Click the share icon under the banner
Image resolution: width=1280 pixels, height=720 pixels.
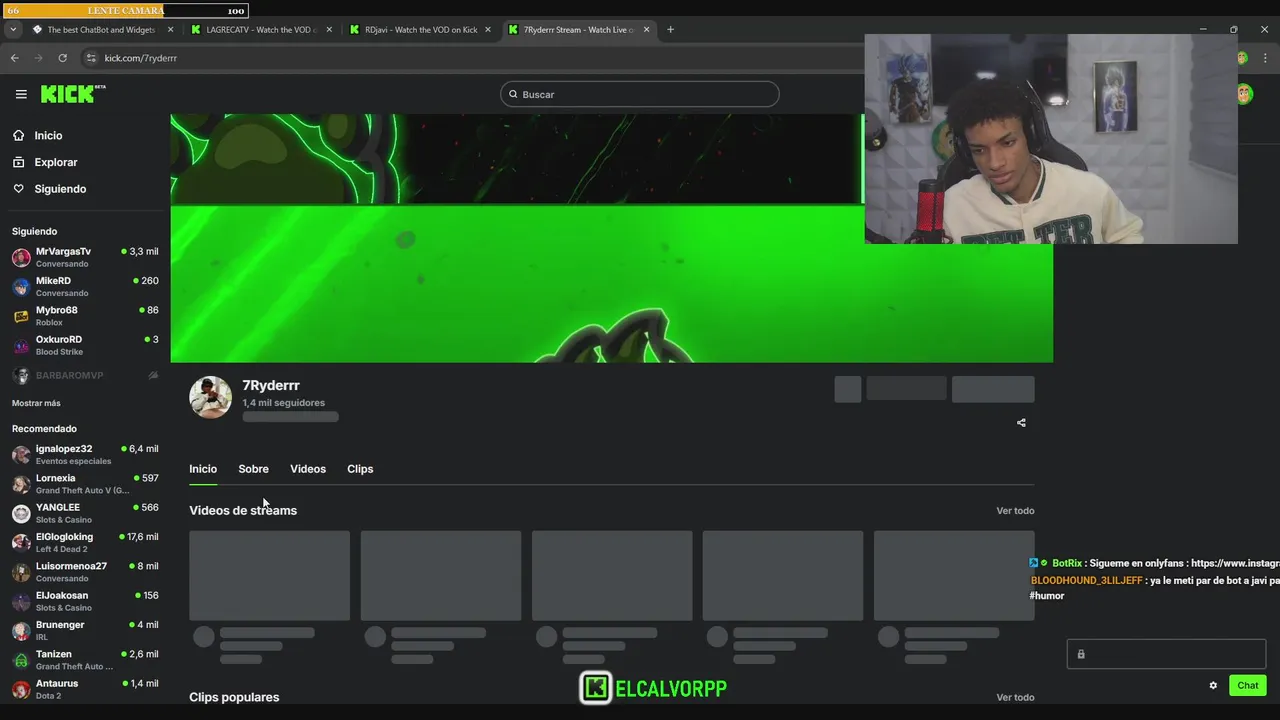1021,422
